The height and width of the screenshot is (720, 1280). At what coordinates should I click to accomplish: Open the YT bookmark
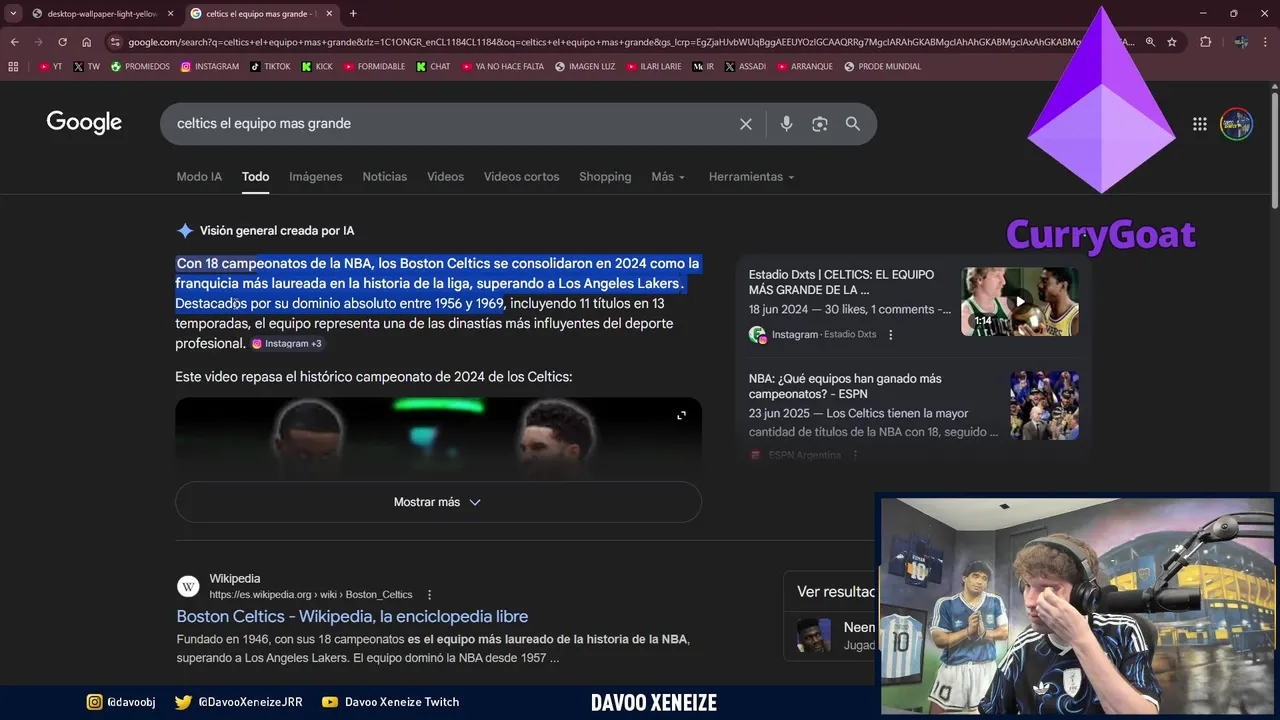click(x=50, y=67)
